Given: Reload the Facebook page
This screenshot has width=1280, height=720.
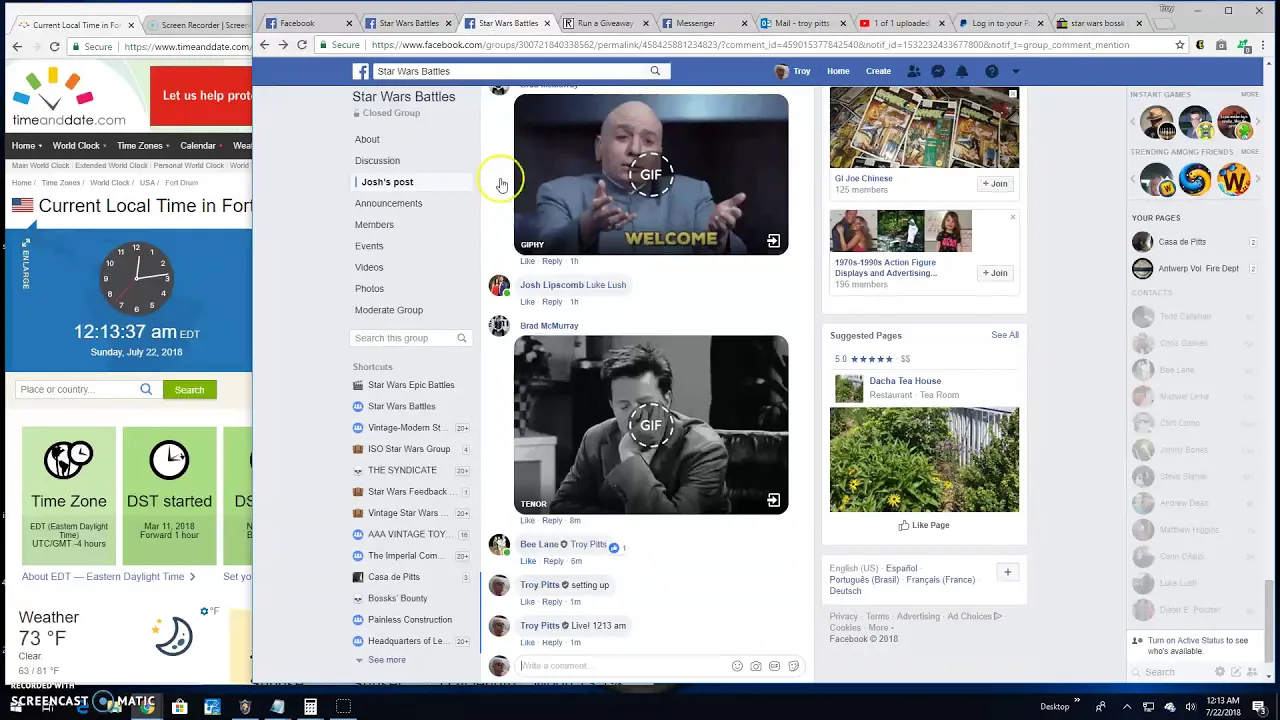Looking at the screenshot, I should [302, 45].
